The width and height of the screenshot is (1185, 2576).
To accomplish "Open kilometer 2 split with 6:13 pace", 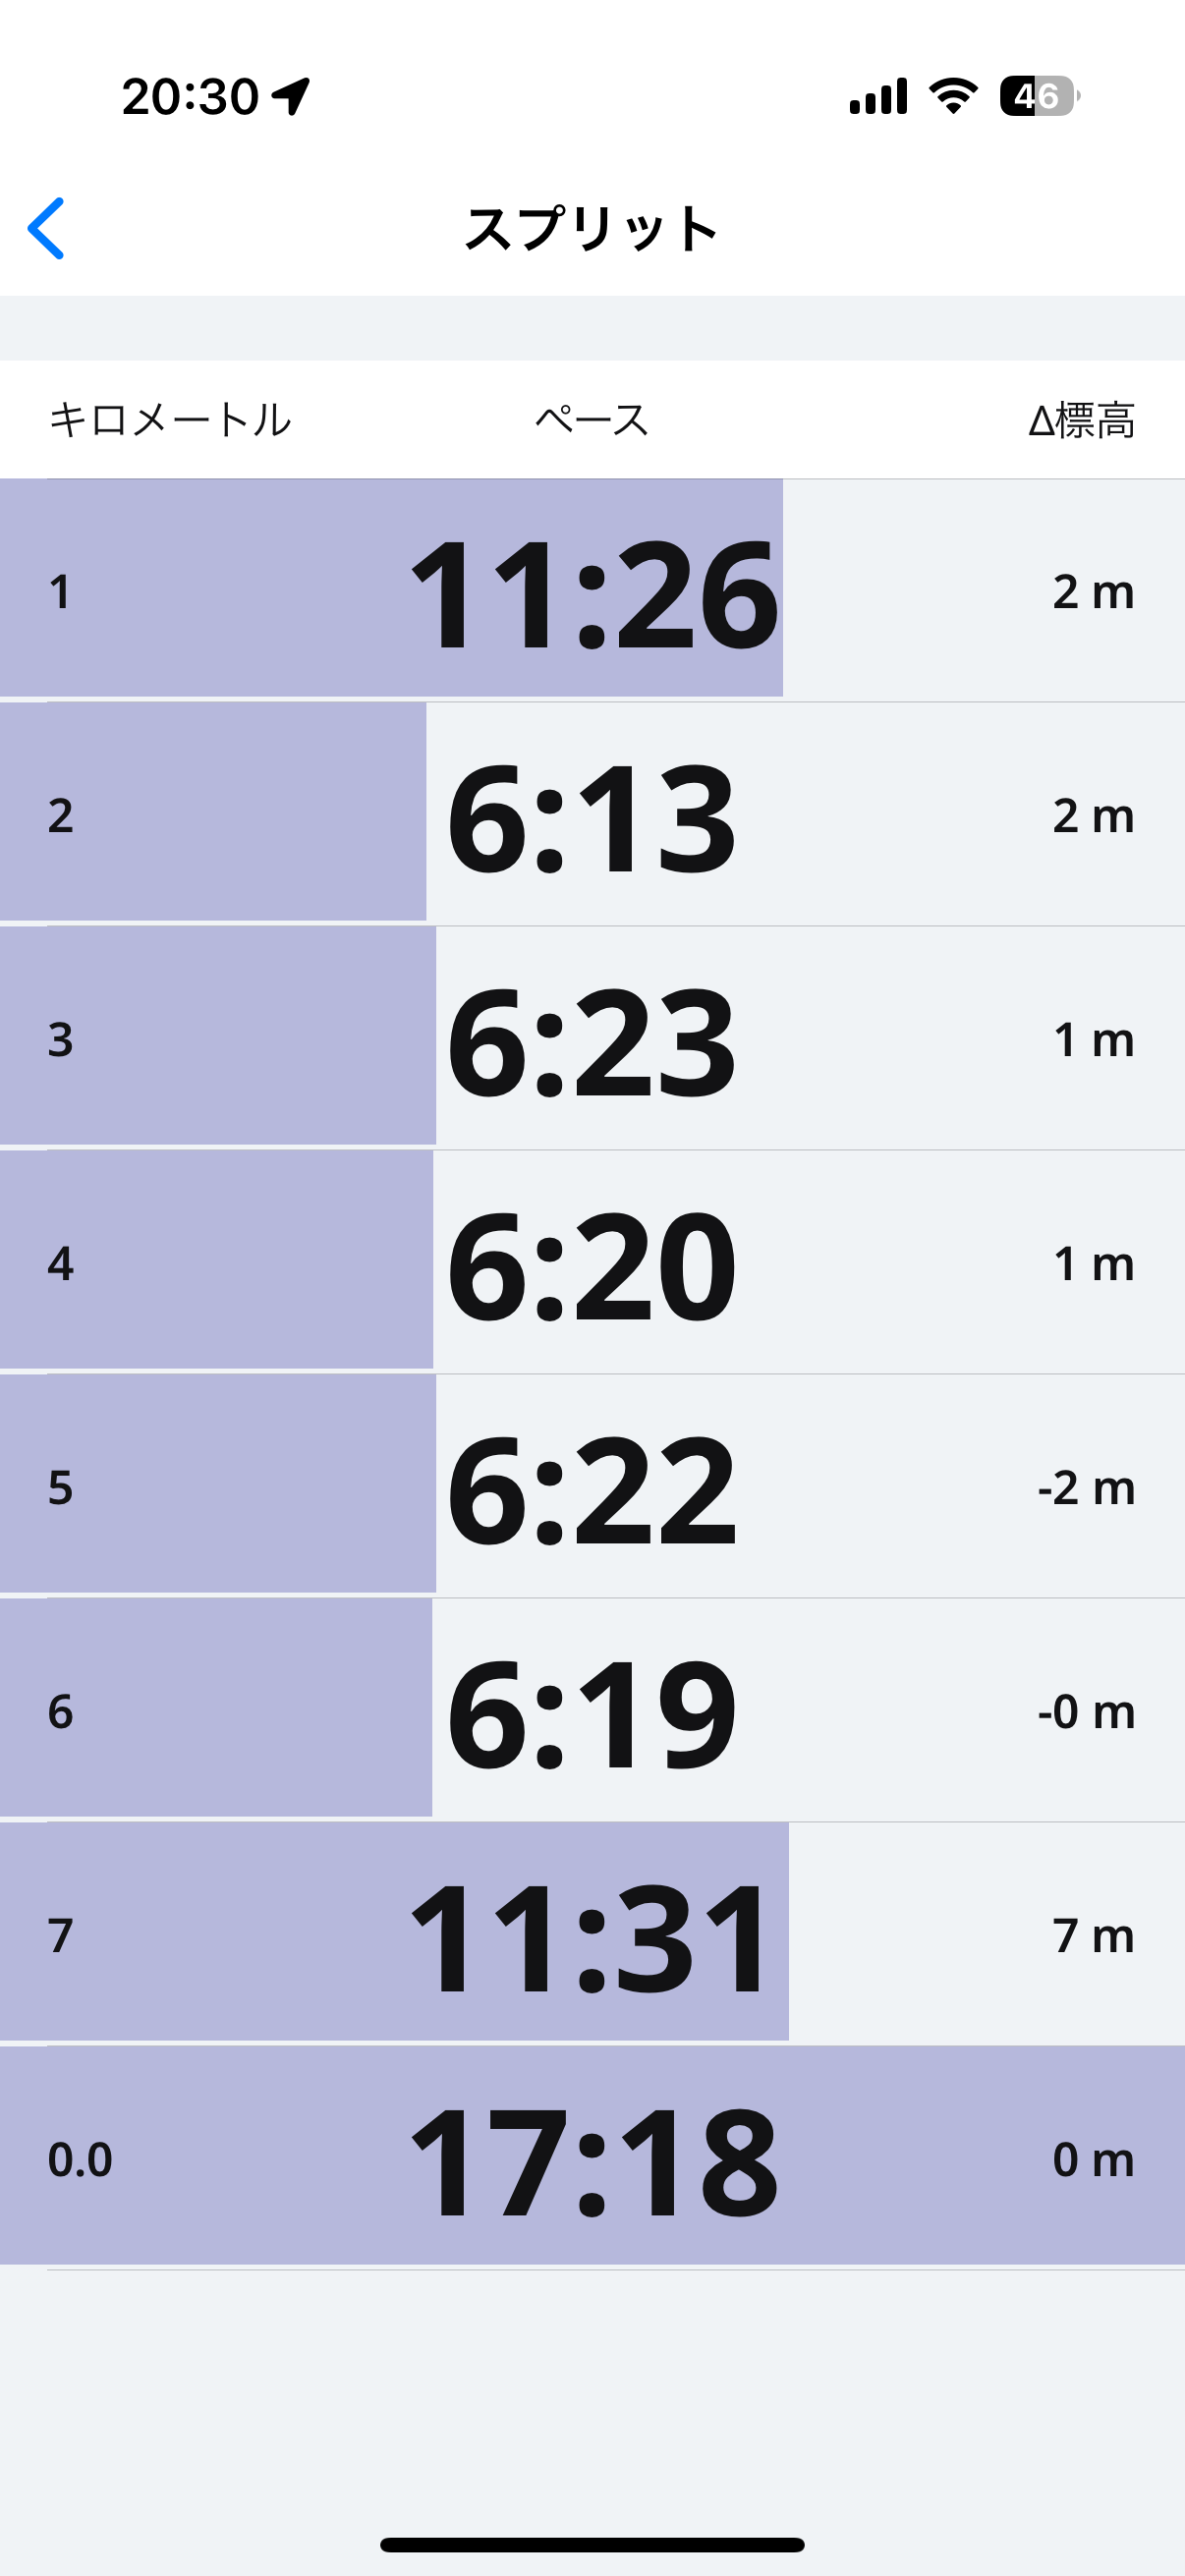I will 592,816.
